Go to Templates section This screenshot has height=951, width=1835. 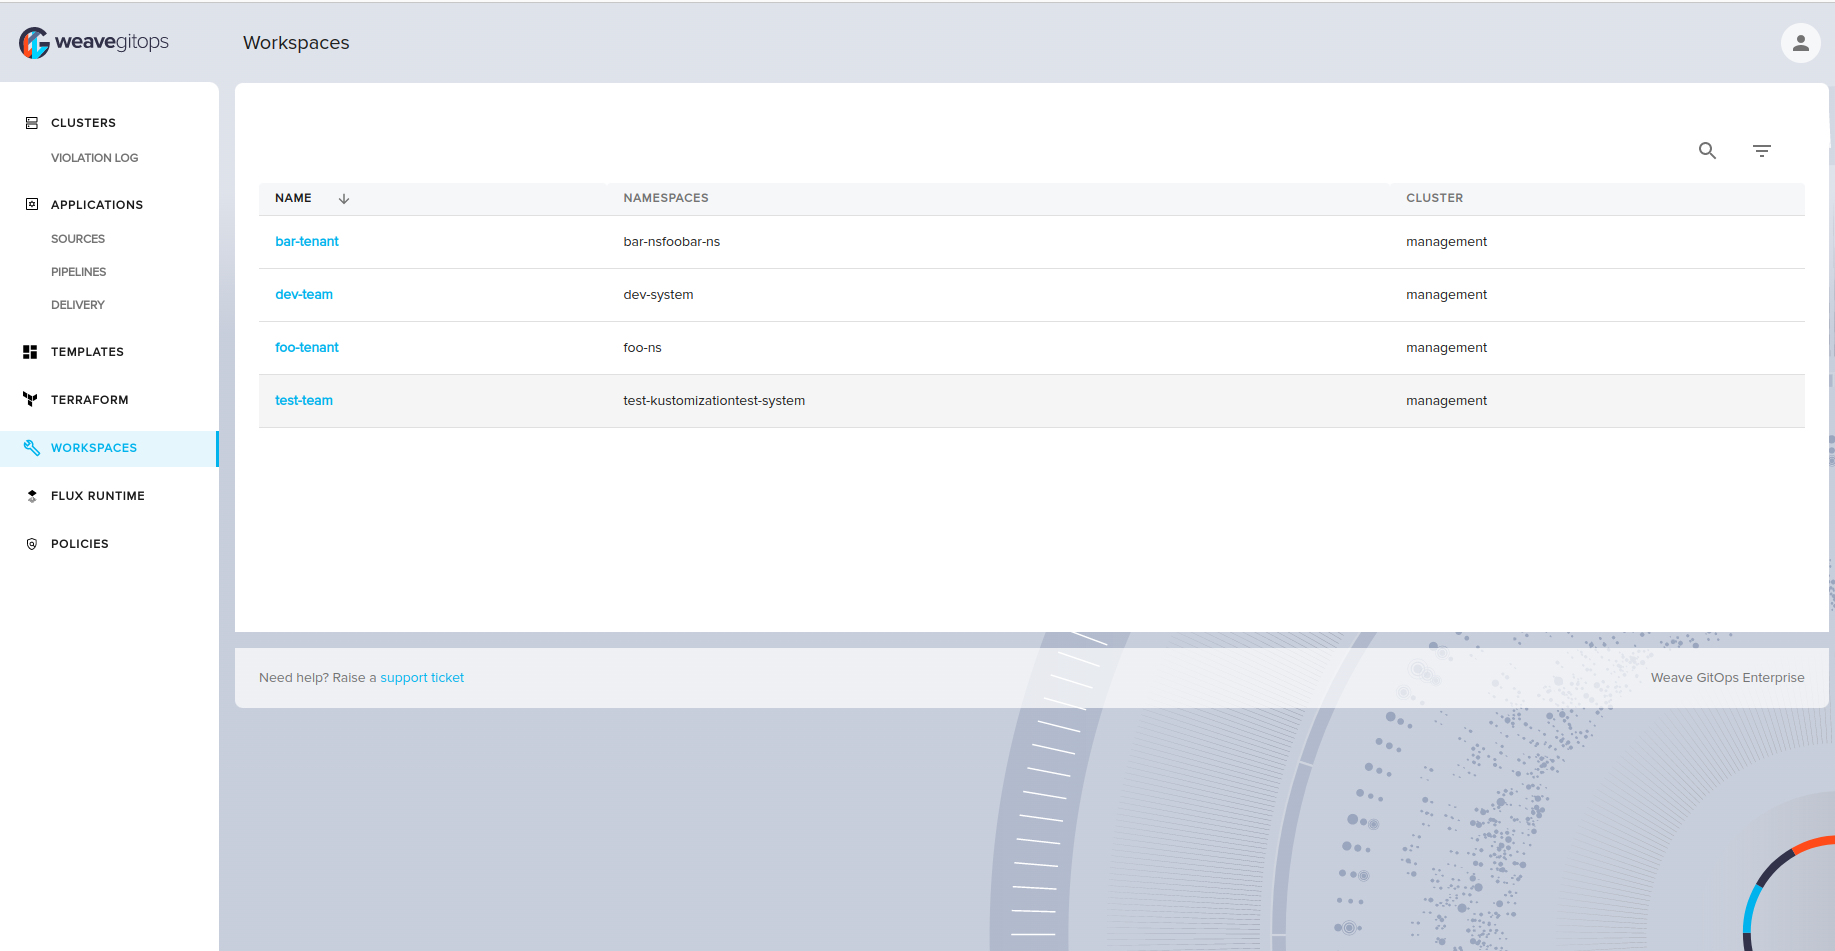click(x=88, y=352)
